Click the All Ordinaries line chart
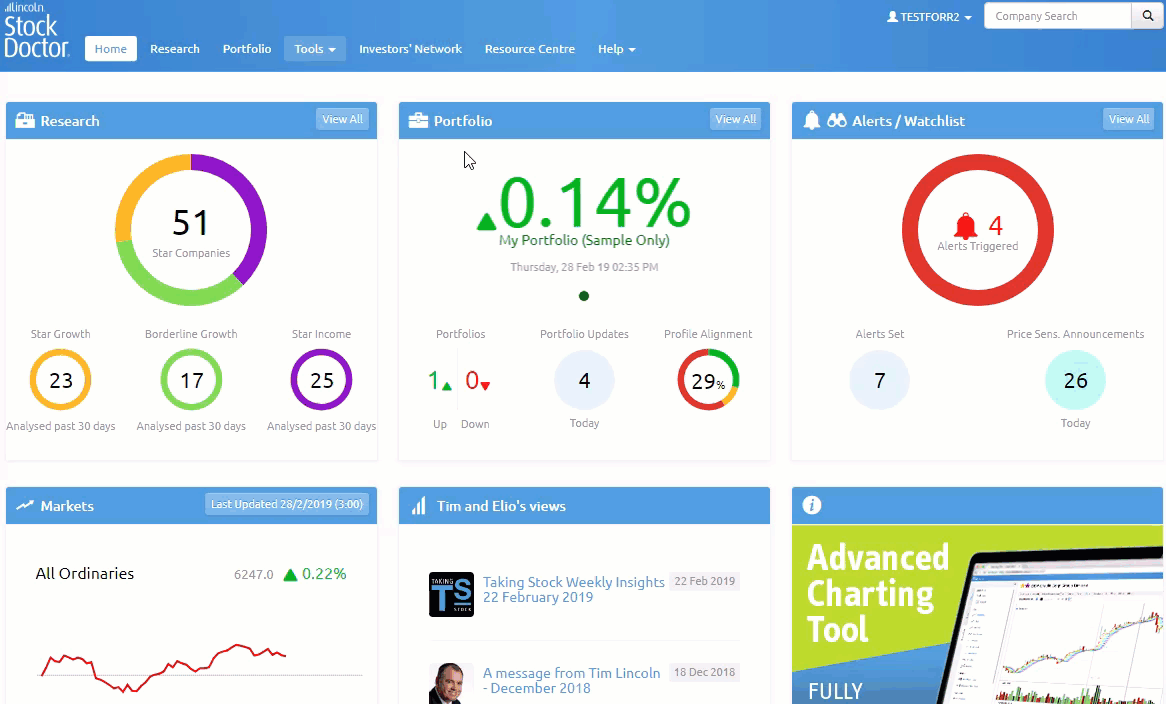Screen dimensions: 1166x704 201,667
